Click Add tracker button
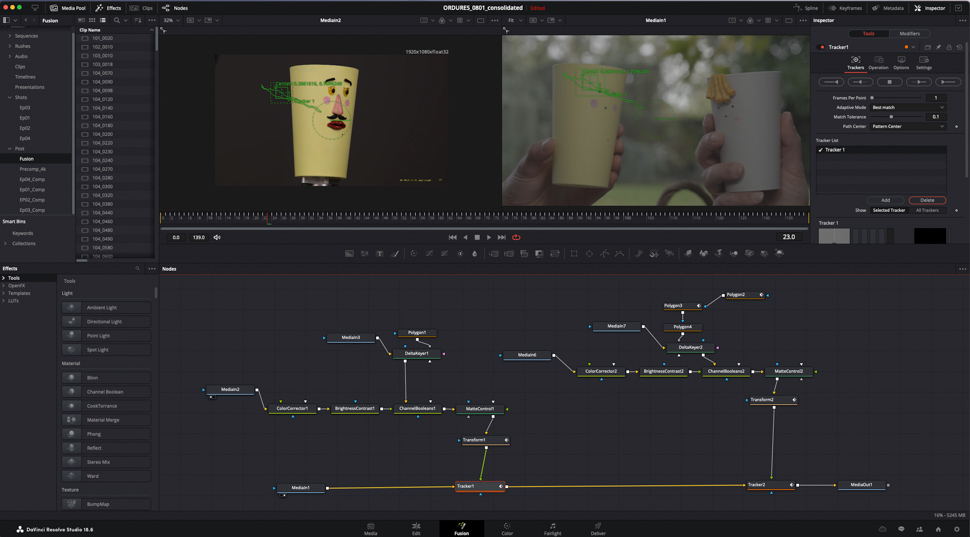The image size is (970, 537). (886, 200)
